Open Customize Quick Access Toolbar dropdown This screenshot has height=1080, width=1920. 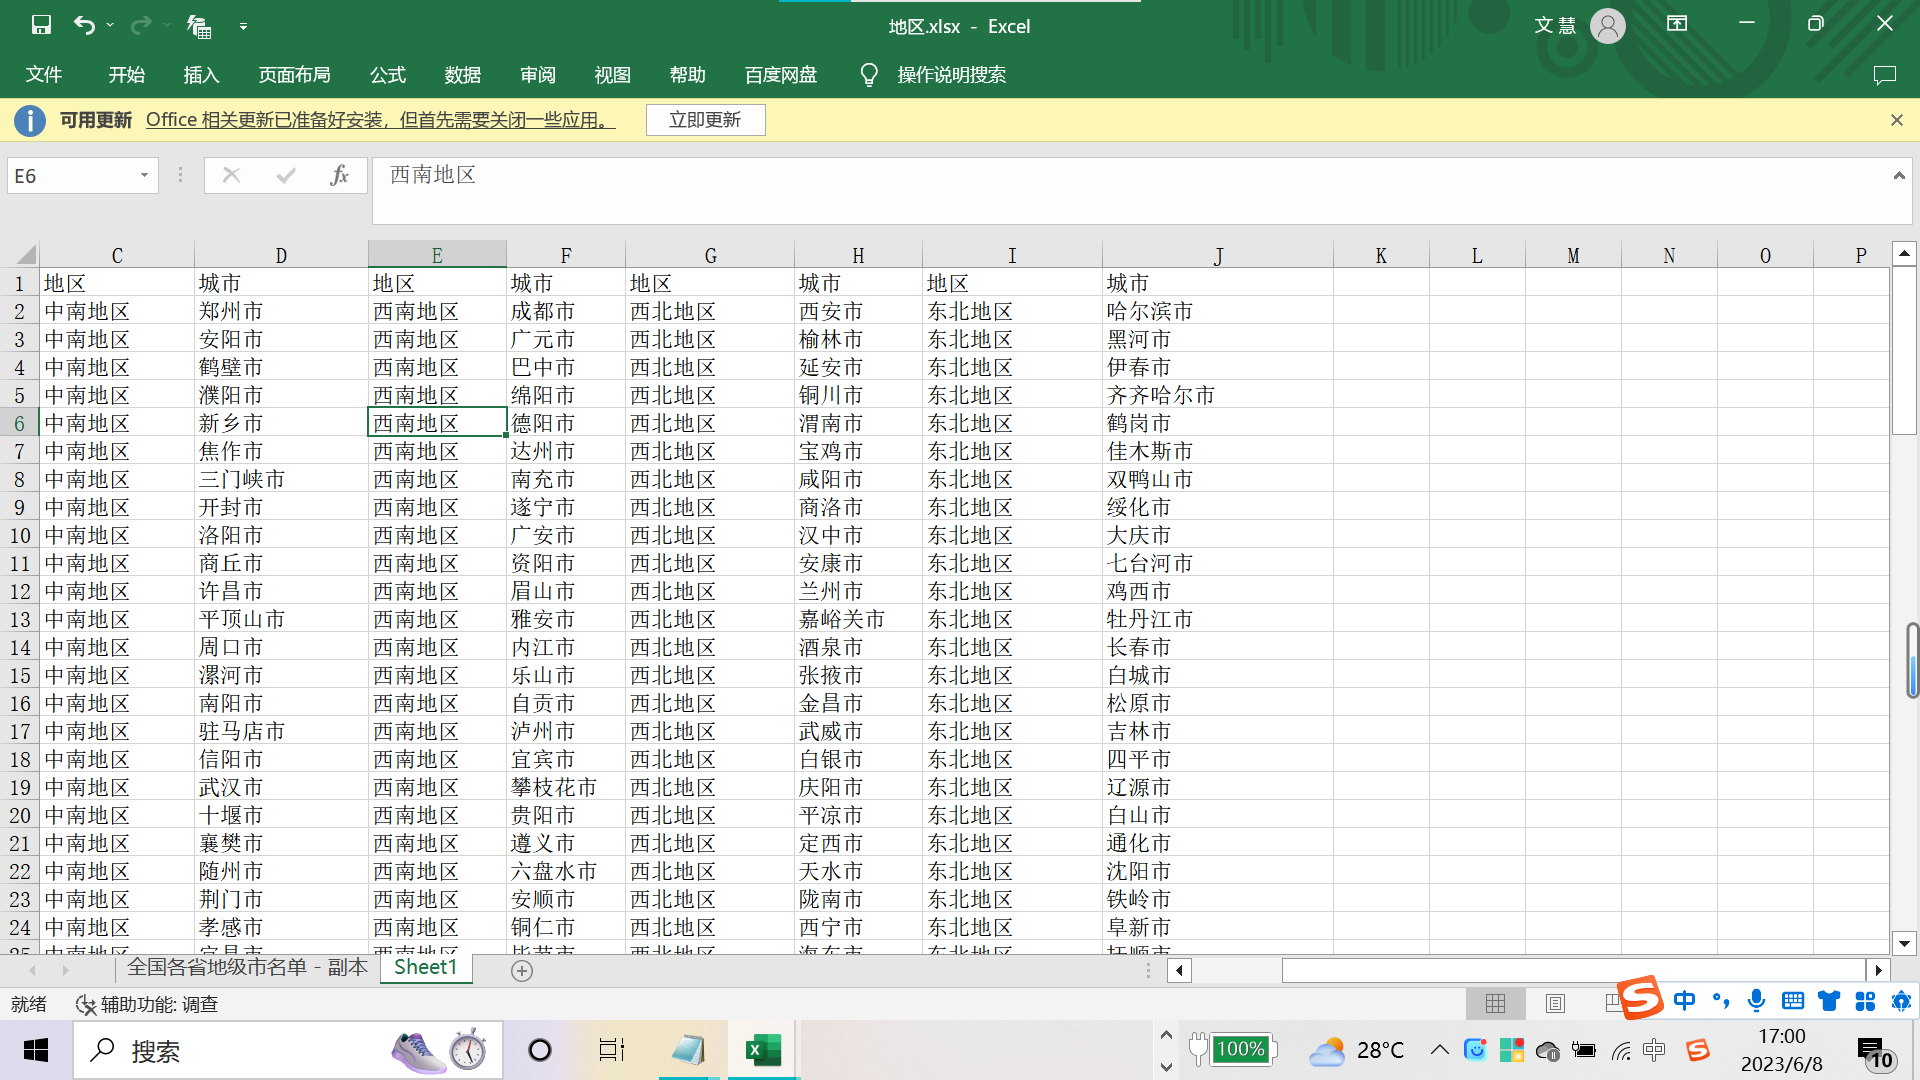point(243,27)
